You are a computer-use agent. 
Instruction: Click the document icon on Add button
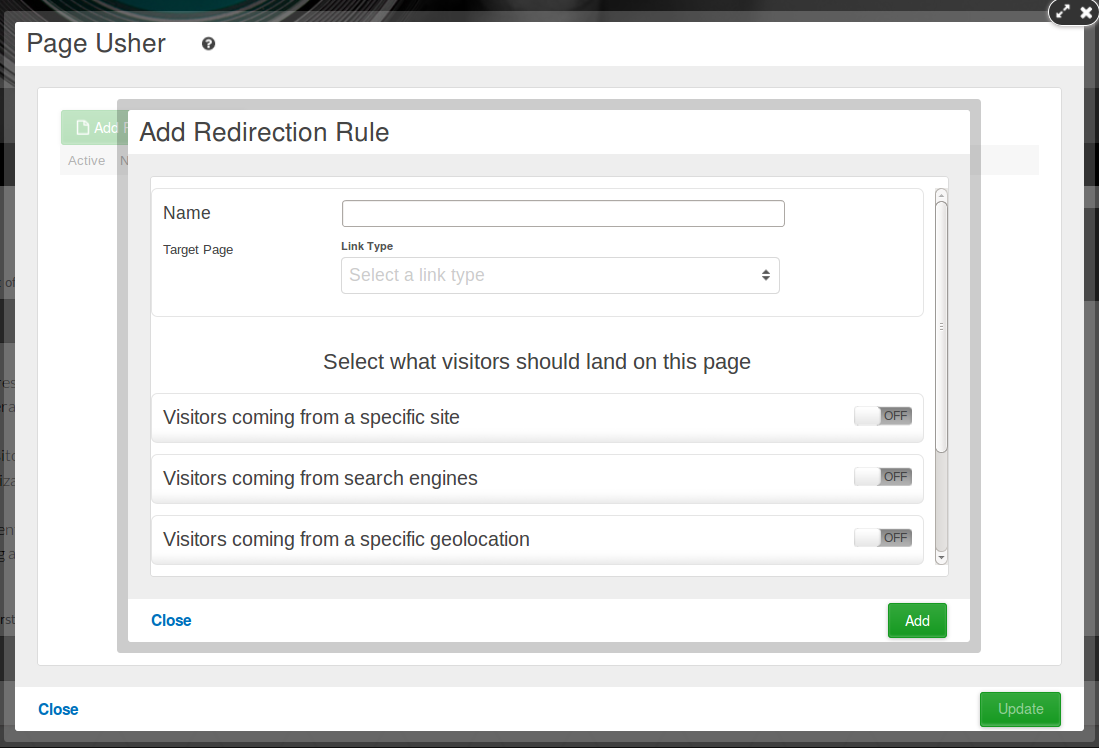pos(83,127)
